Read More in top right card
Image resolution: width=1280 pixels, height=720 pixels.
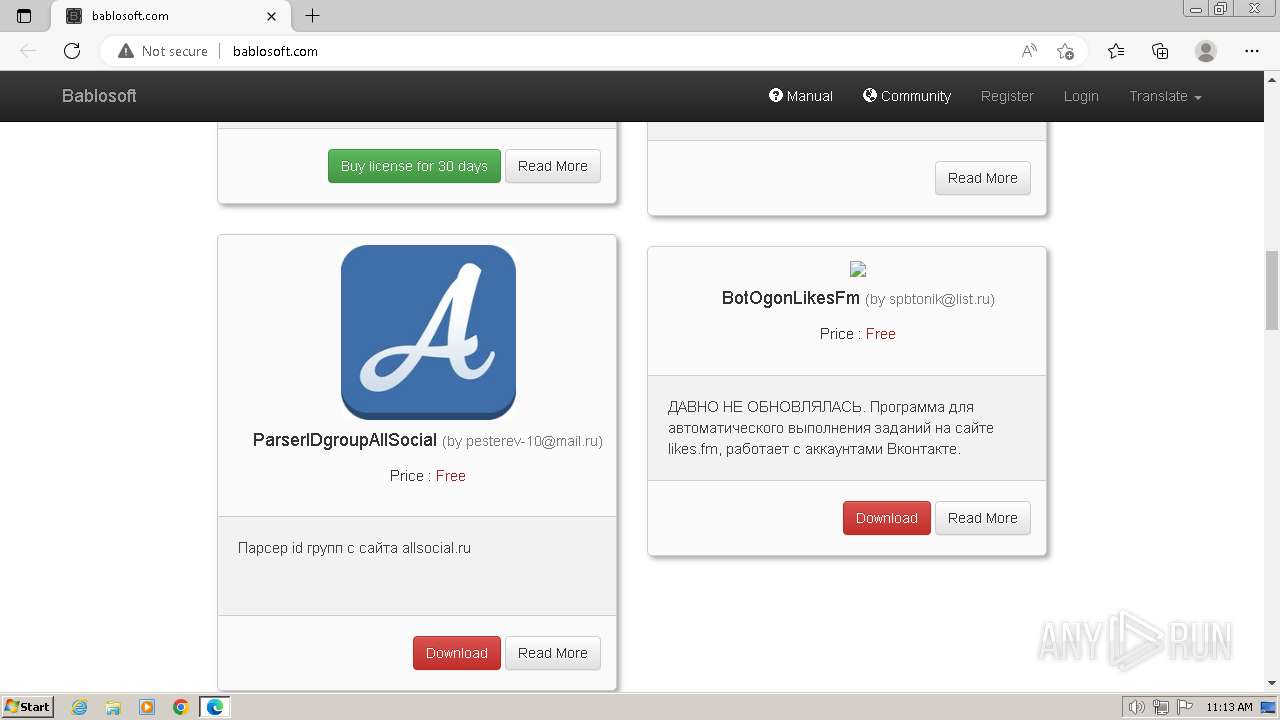point(983,178)
